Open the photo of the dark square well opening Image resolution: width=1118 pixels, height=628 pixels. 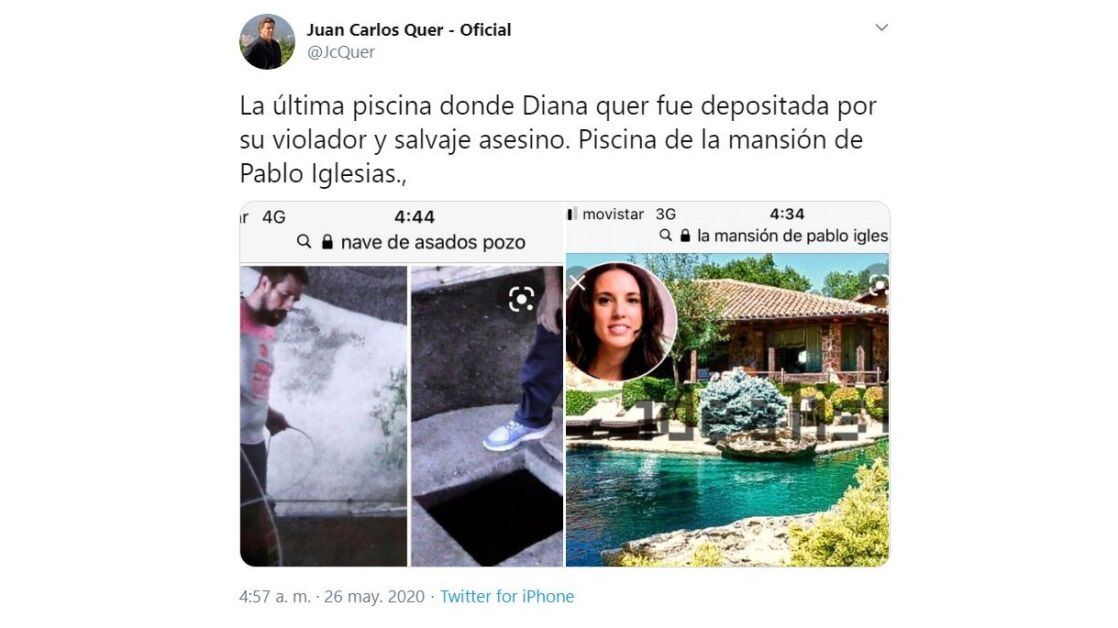(x=487, y=416)
